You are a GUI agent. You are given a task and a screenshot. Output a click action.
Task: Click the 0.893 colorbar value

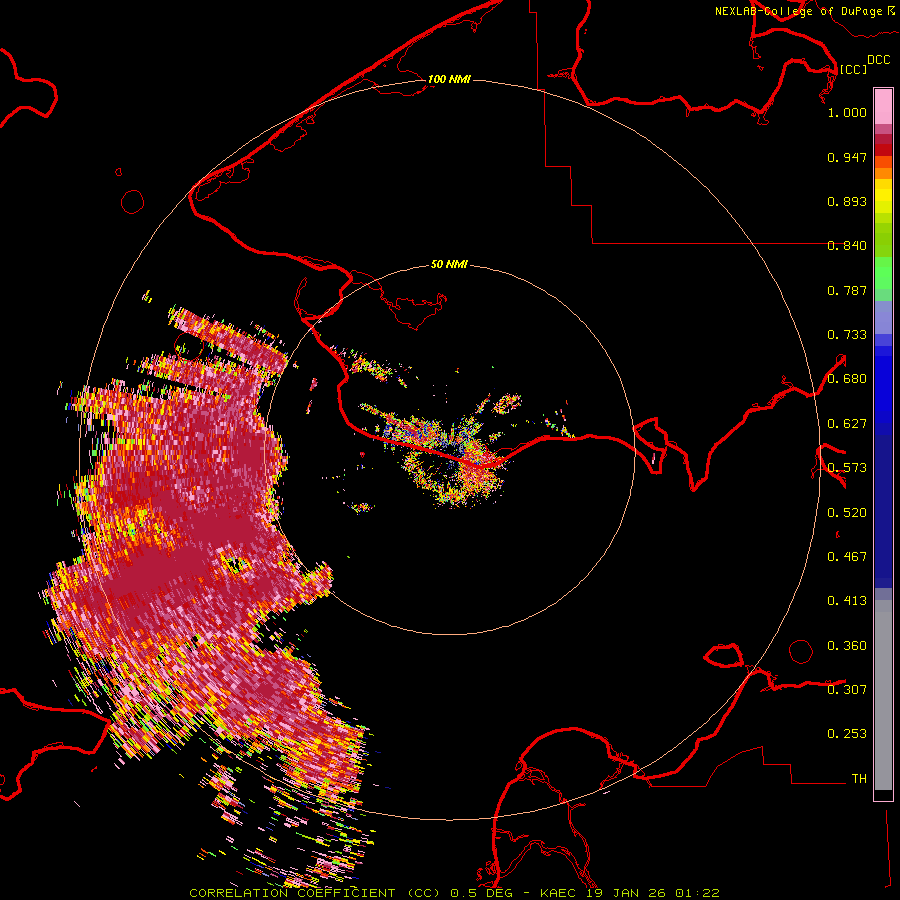847,201
